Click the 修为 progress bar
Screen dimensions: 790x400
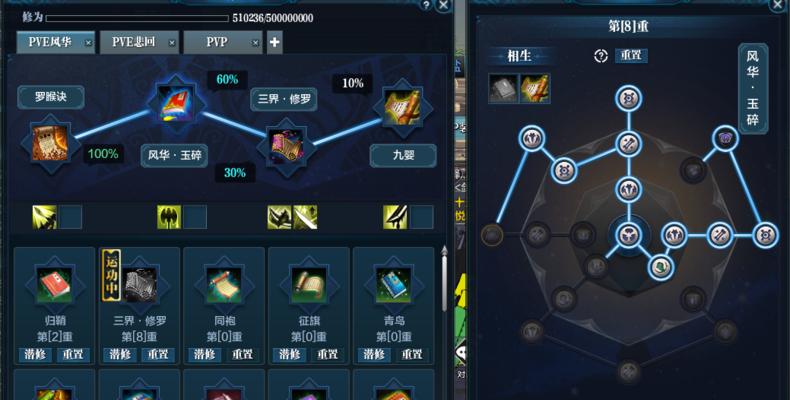137,19
